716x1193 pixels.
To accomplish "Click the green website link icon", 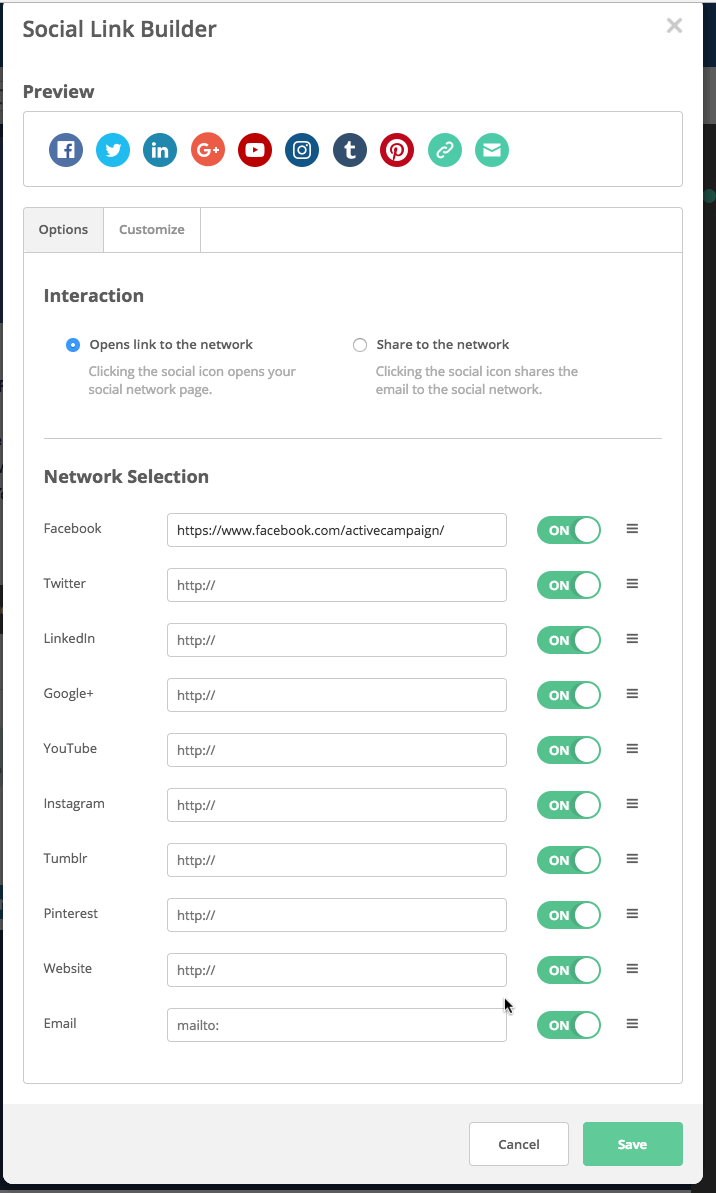I will (x=444, y=151).
